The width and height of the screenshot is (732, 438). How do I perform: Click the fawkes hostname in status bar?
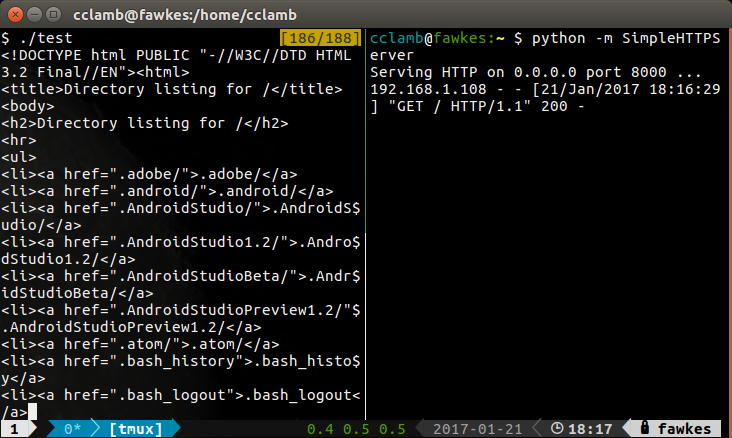coord(684,429)
